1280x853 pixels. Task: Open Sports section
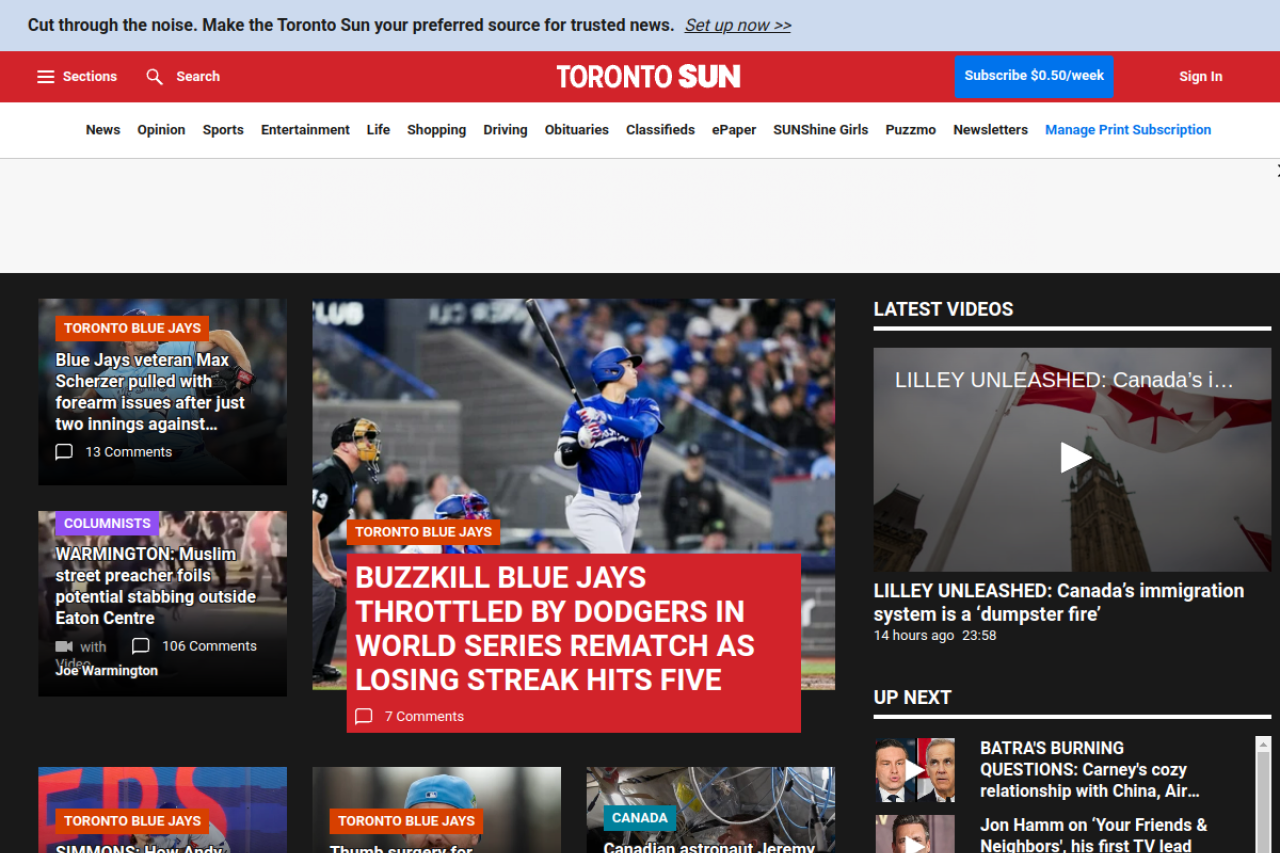coord(223,130)
